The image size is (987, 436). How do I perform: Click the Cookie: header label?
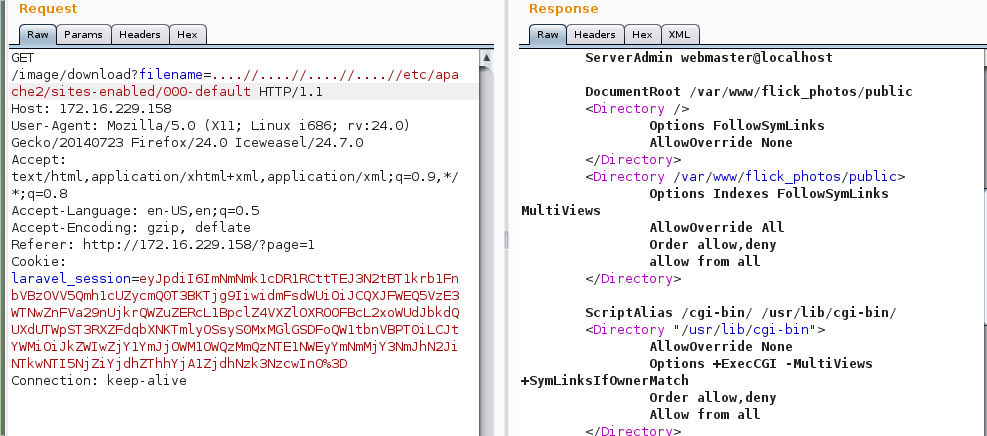[38, 262]
